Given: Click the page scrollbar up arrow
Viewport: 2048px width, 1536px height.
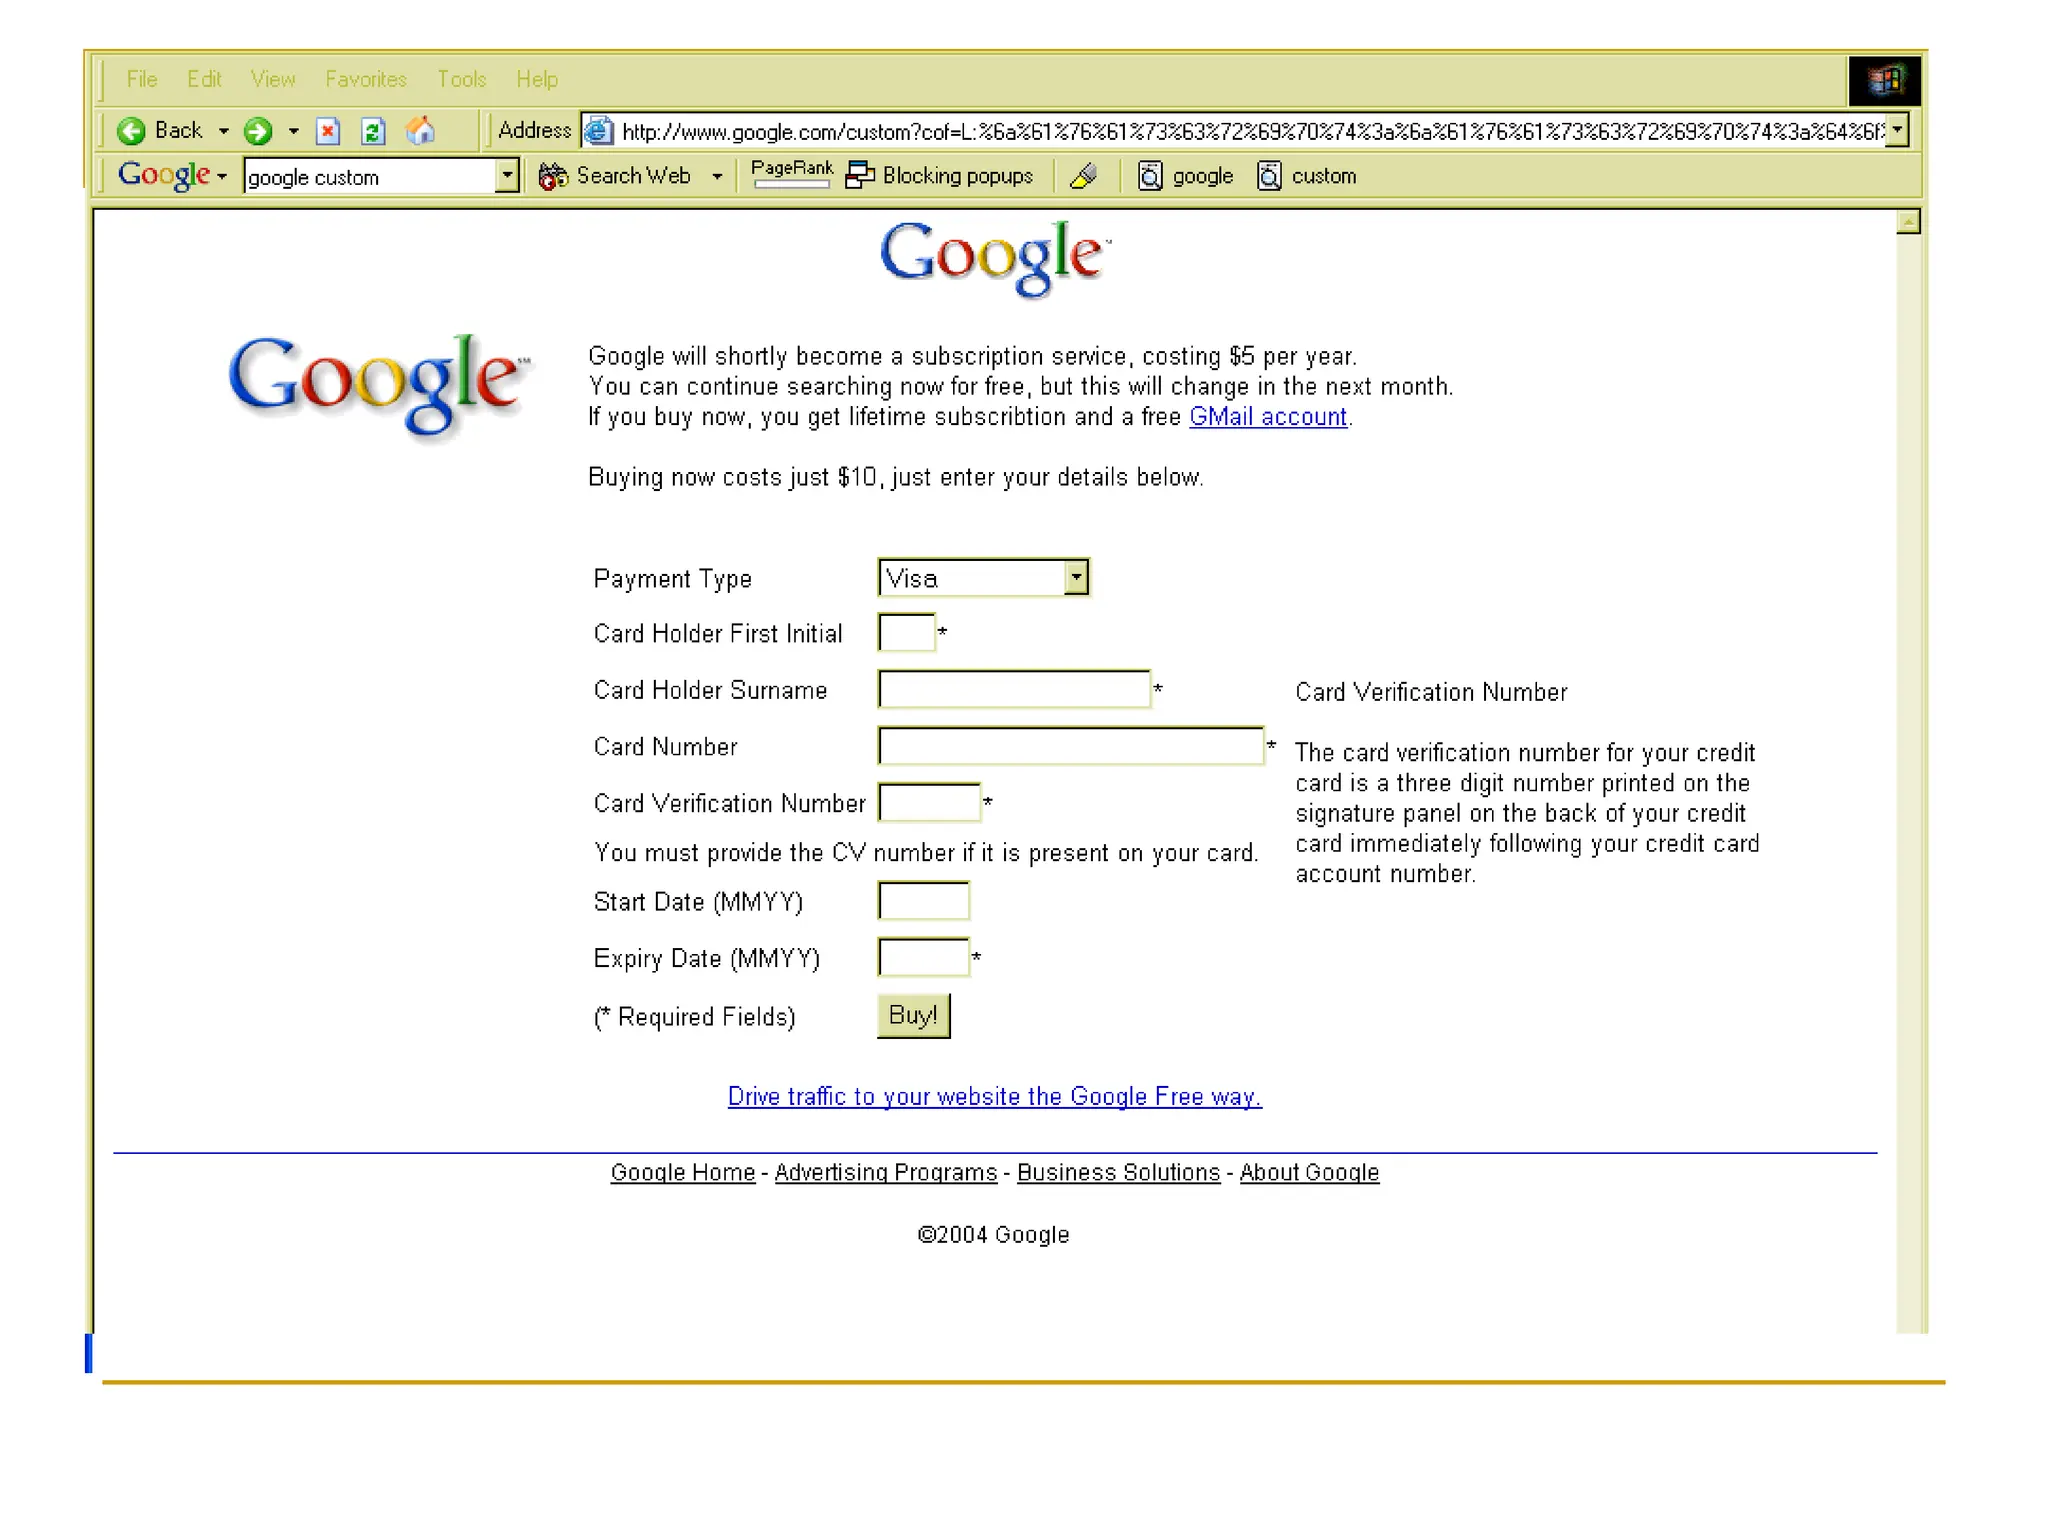Looking at the screenshot, I should [x=1908, y=222].
